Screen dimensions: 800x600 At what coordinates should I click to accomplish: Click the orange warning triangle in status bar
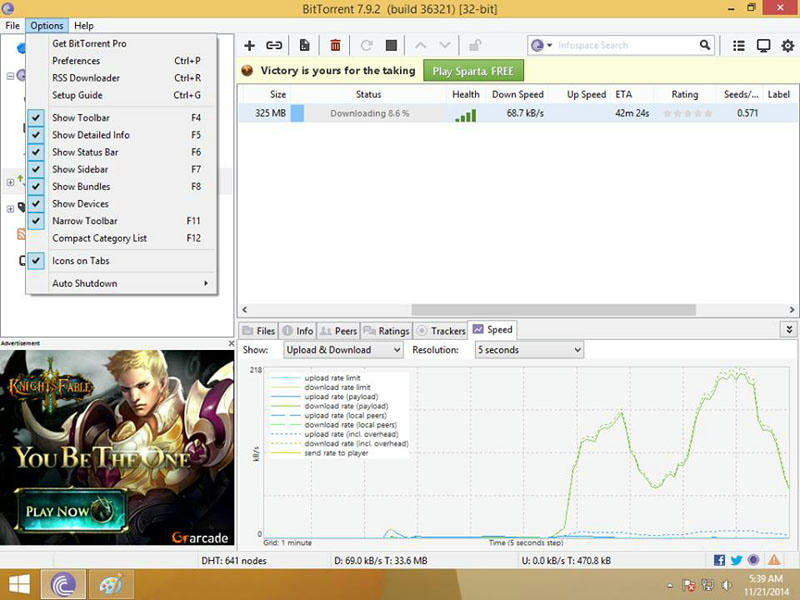[774, 560]
